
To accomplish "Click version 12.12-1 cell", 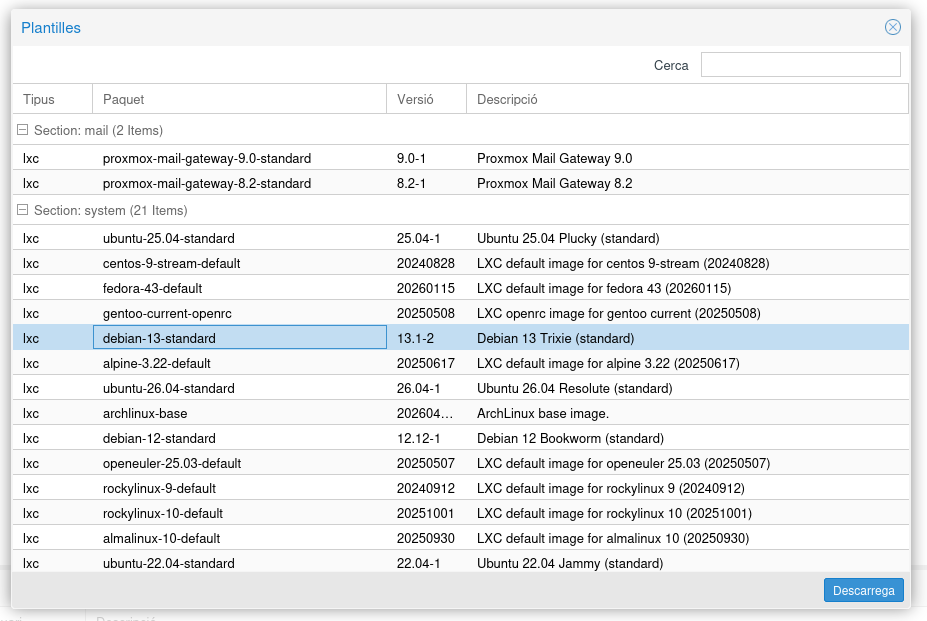I will coord(419,438).
